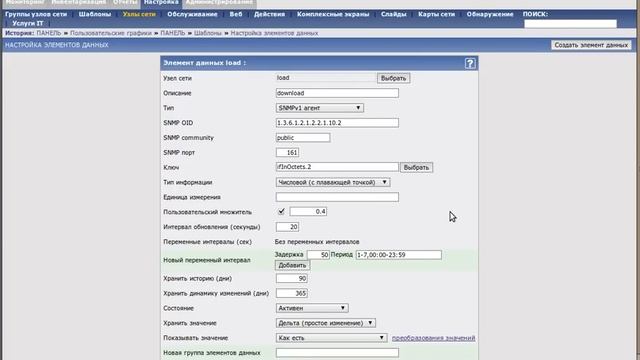Click the Создать элемент данных button

pyautogui.click(x=591, y=45)
